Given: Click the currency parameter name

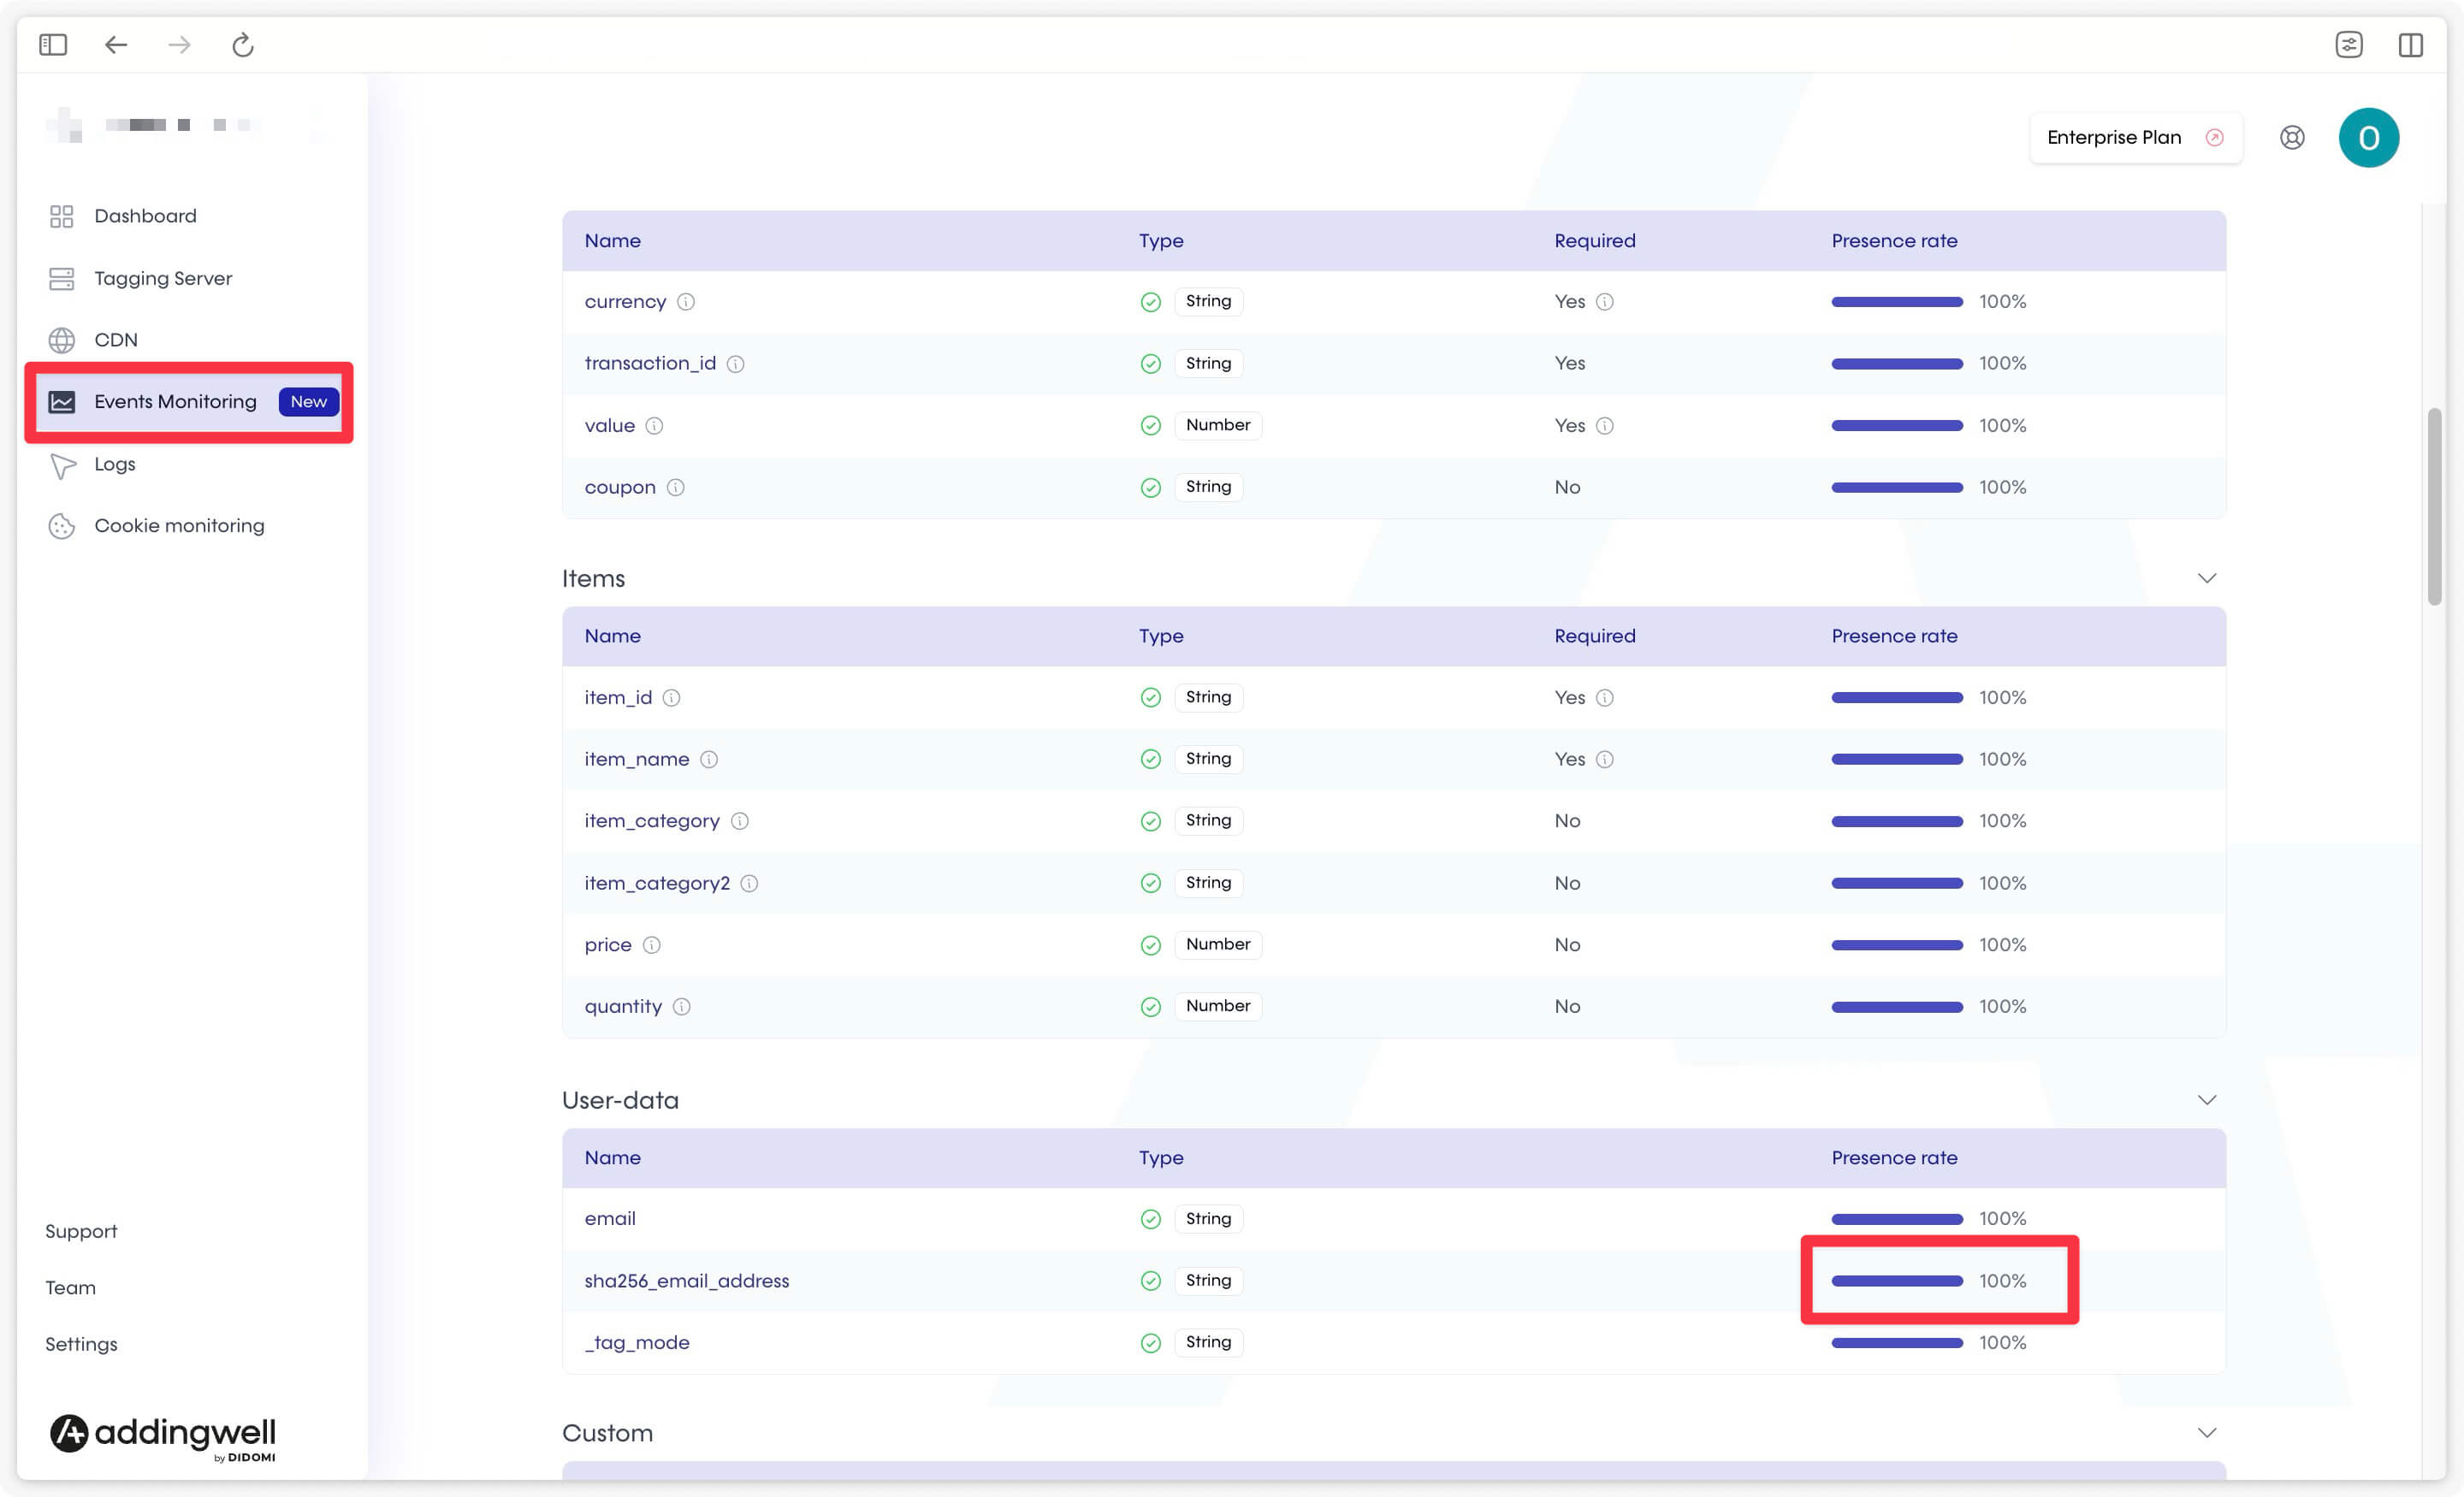Looking at the screenshot, I should pyautogui.click(x=625, y=302).
